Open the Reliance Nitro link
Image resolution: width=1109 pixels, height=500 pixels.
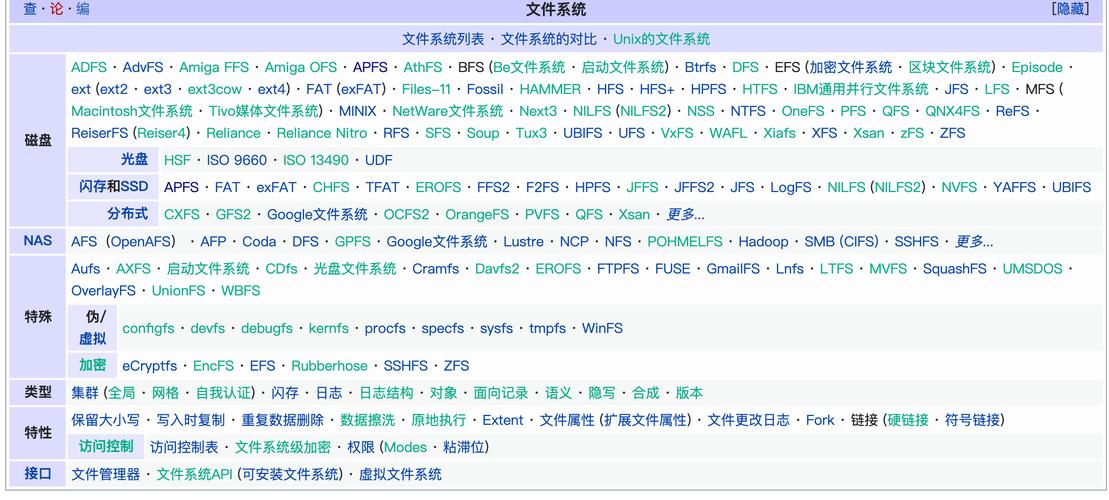pos(322,133)
